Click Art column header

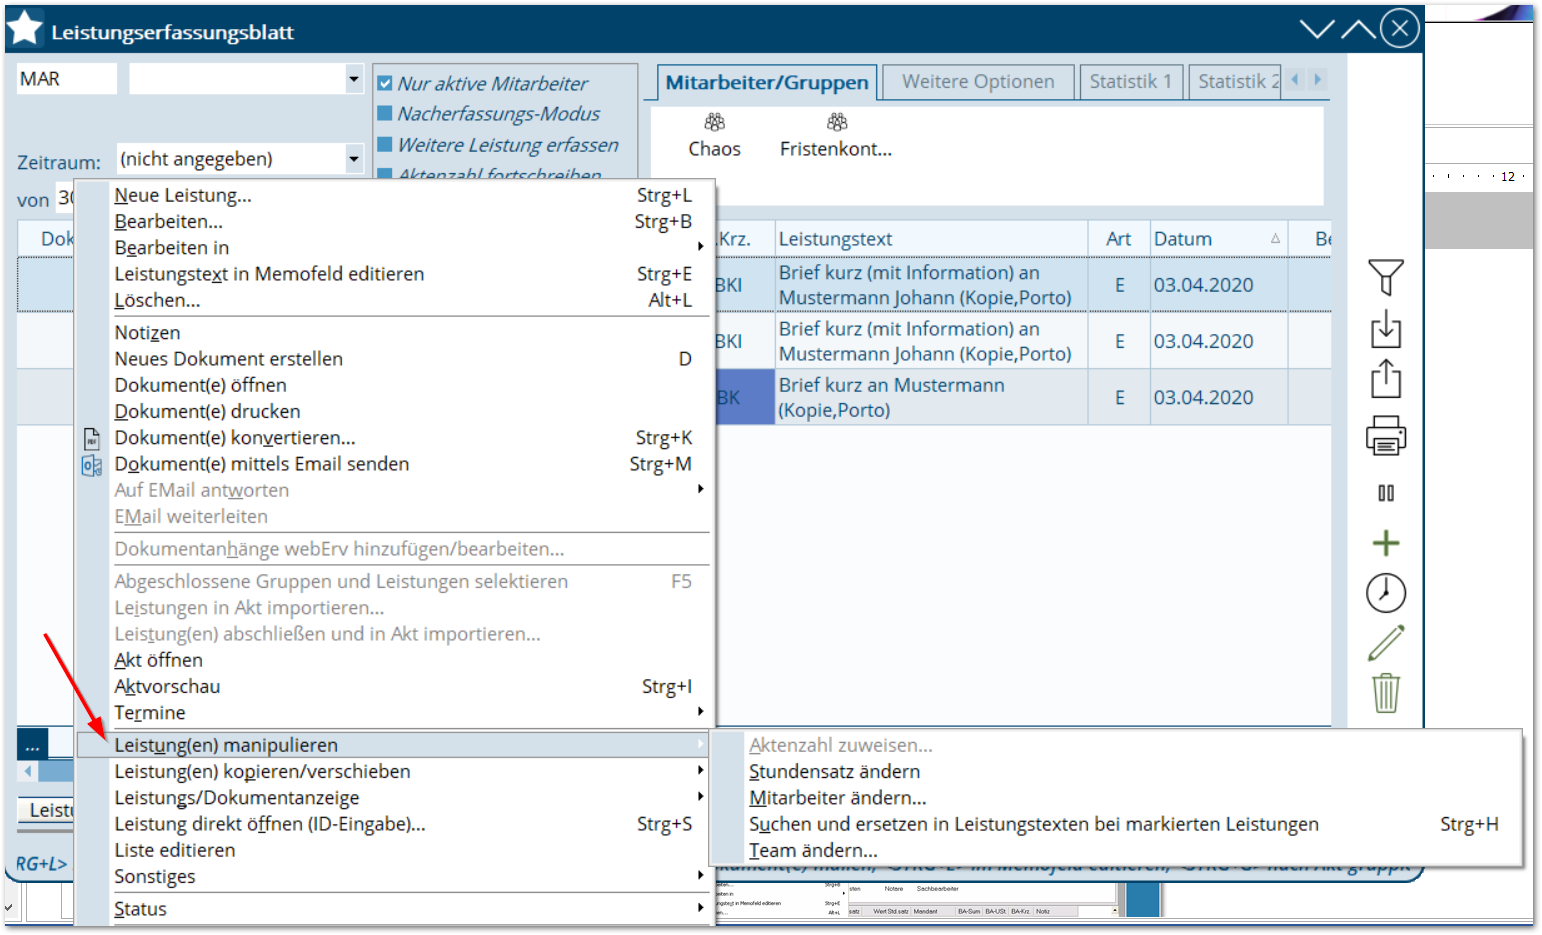[1119, 239]
